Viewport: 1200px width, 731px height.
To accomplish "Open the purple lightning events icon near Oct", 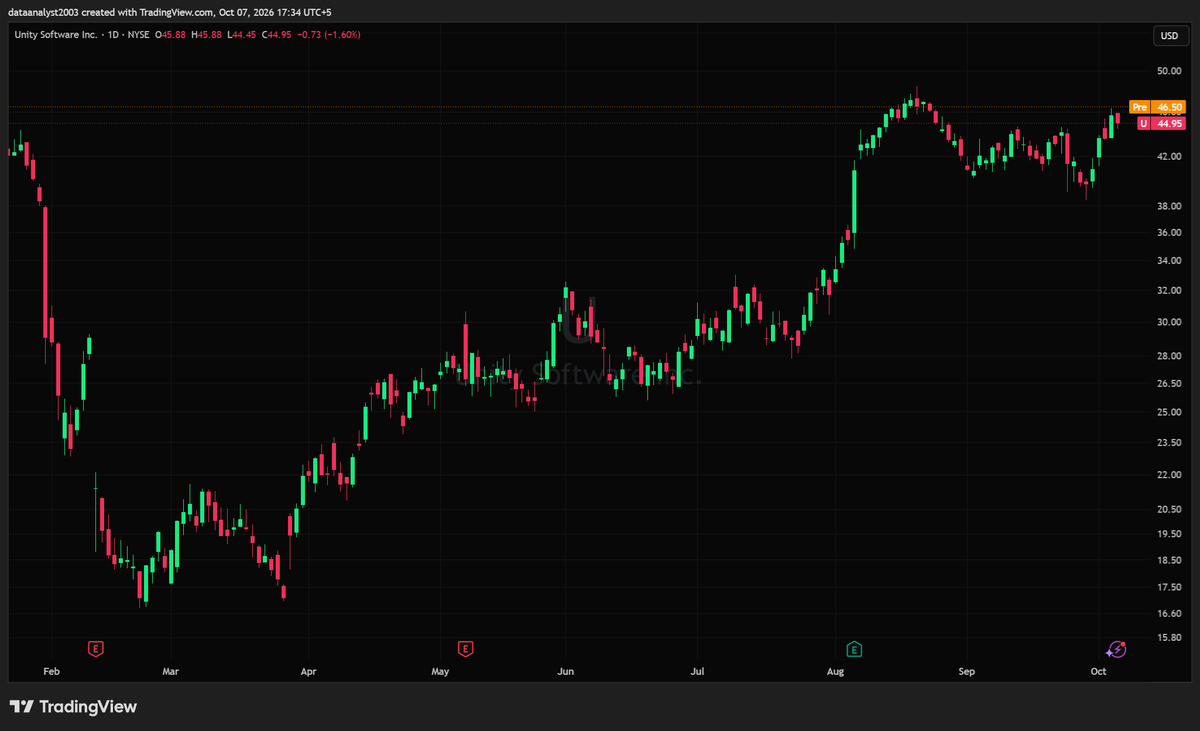I will (x=1118, y=649).
